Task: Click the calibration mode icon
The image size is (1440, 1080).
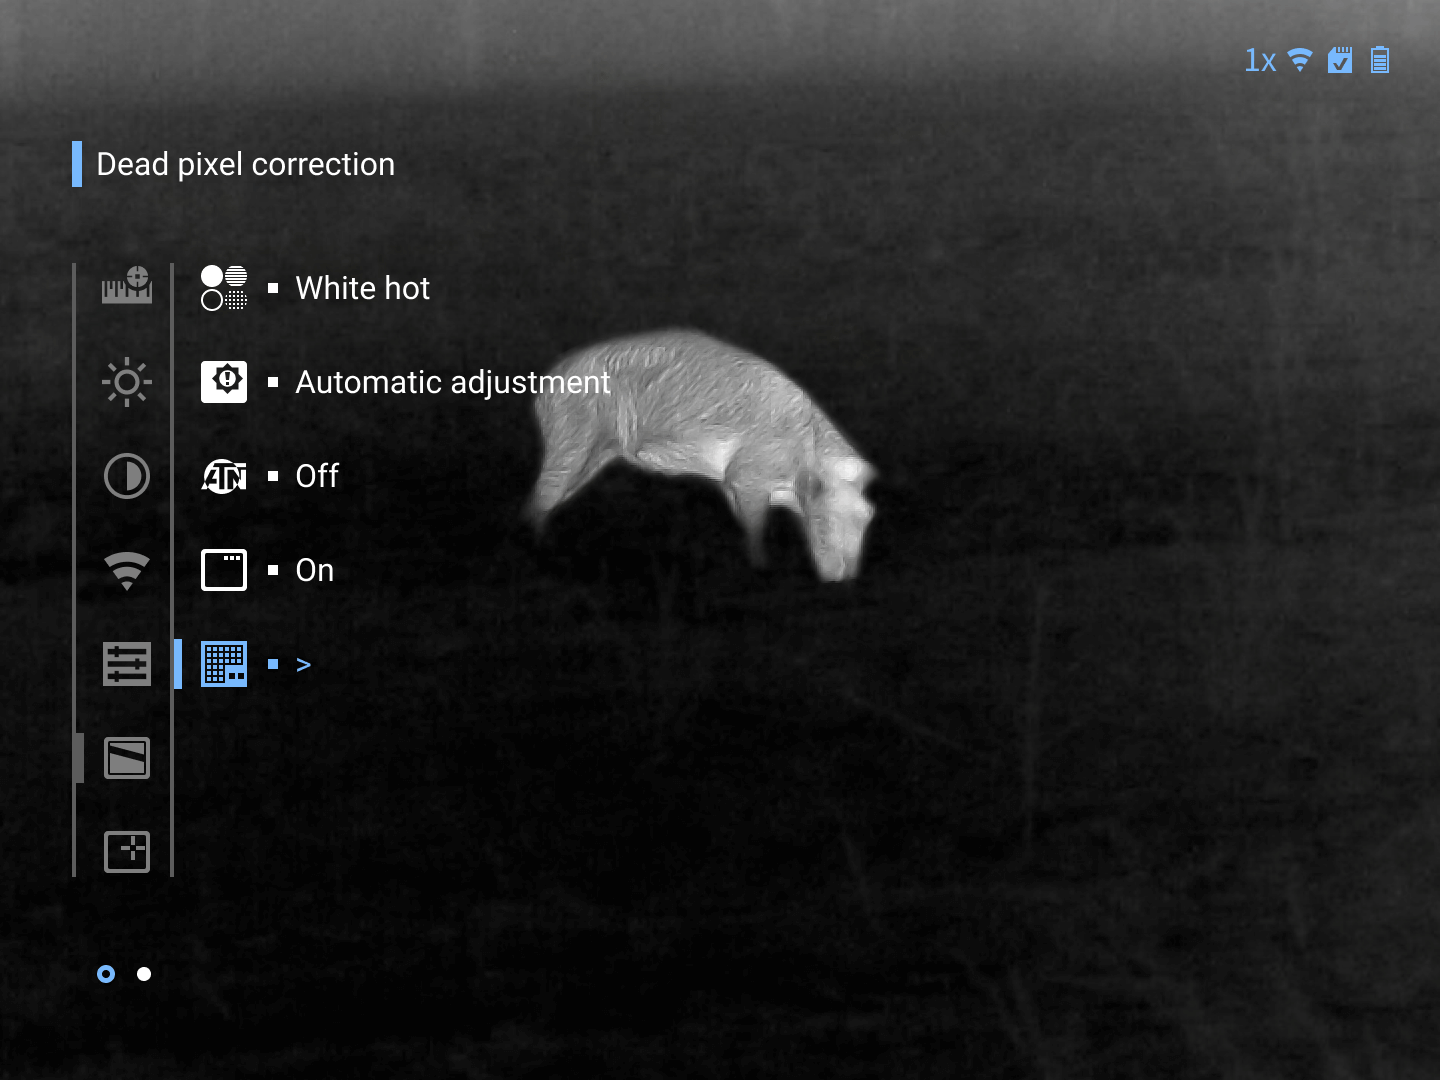Action: (x=224, y=382)
